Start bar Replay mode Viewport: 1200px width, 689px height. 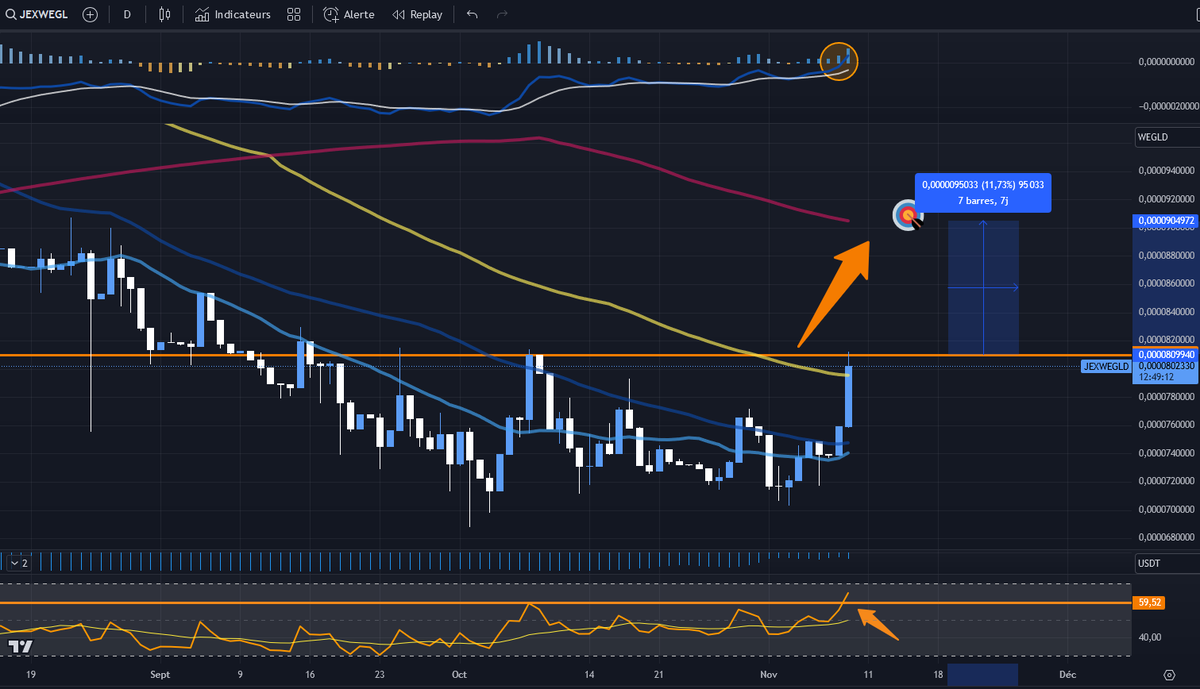(417, 15)
